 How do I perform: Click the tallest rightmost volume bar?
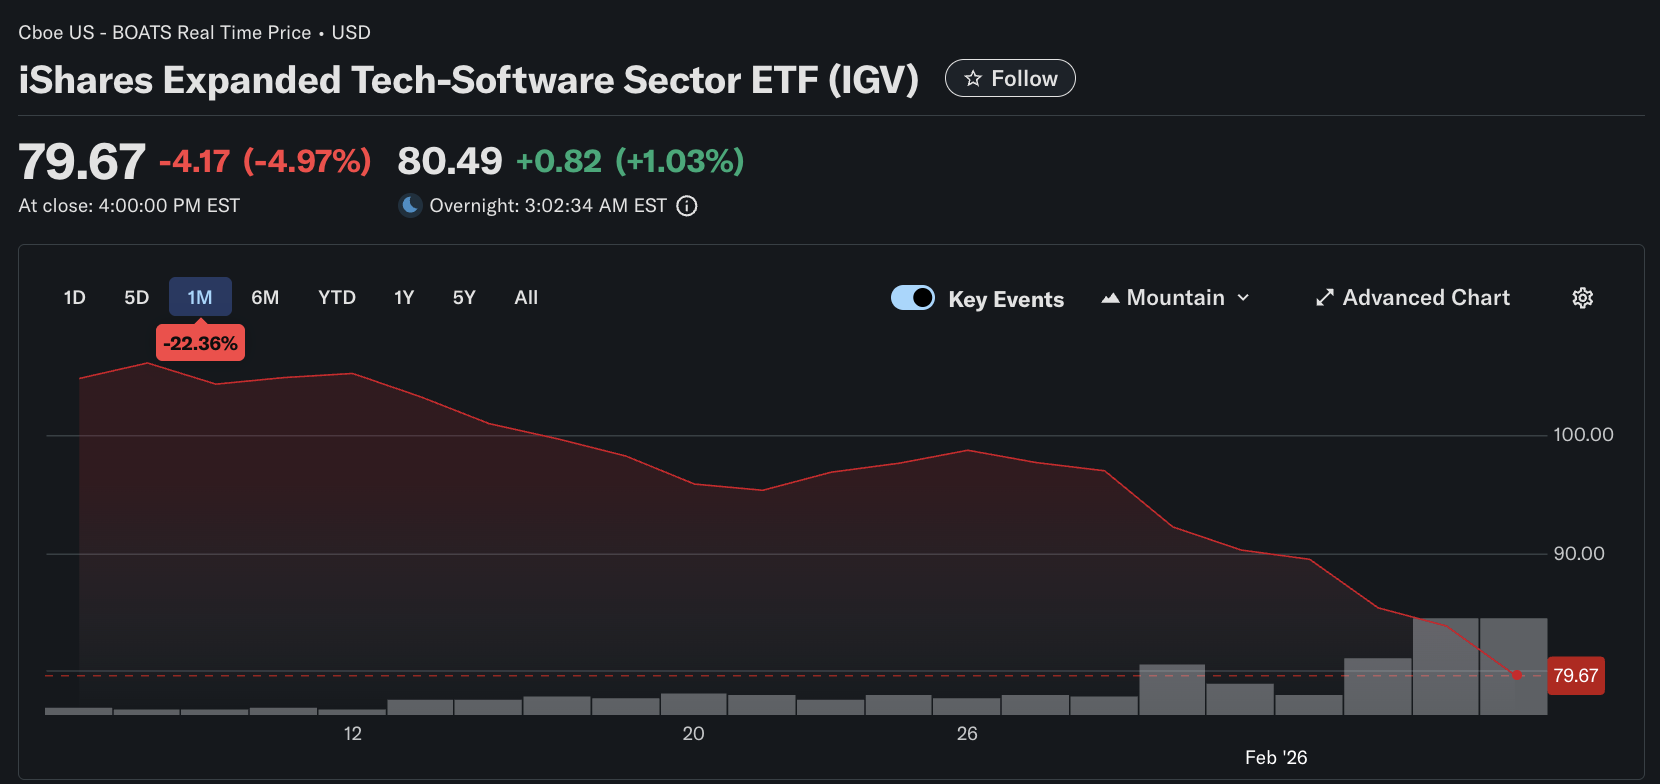tap(1513, 666)
